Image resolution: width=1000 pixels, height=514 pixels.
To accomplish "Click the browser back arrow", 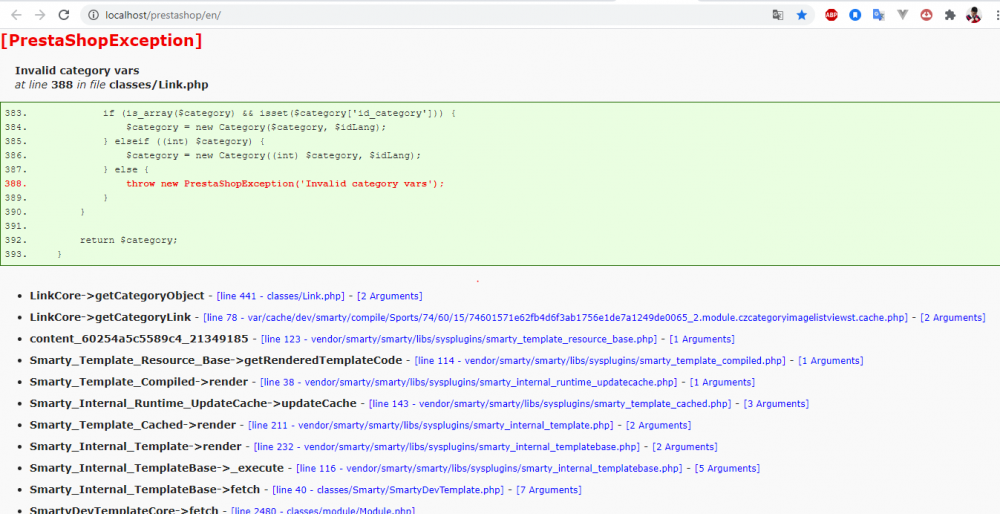I will point(17,15).
